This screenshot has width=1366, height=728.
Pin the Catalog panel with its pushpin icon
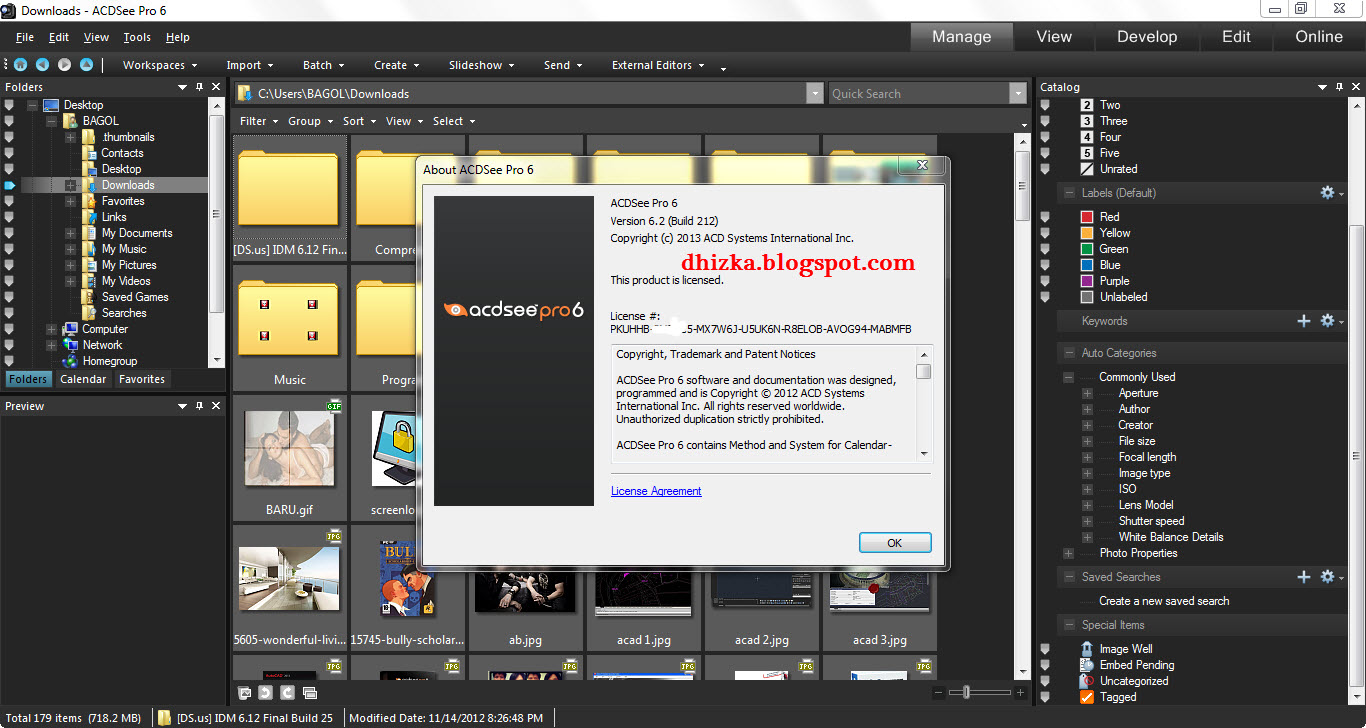(1340, 87)
